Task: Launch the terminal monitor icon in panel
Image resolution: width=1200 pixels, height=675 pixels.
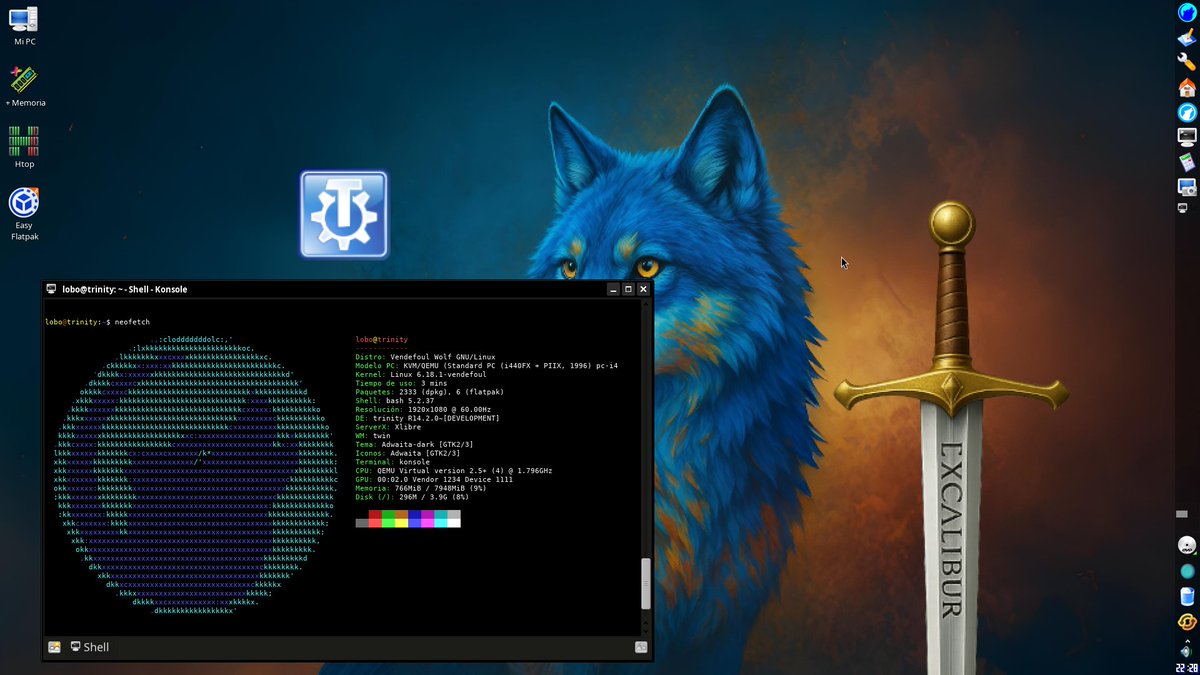Action: [1187, 137]
